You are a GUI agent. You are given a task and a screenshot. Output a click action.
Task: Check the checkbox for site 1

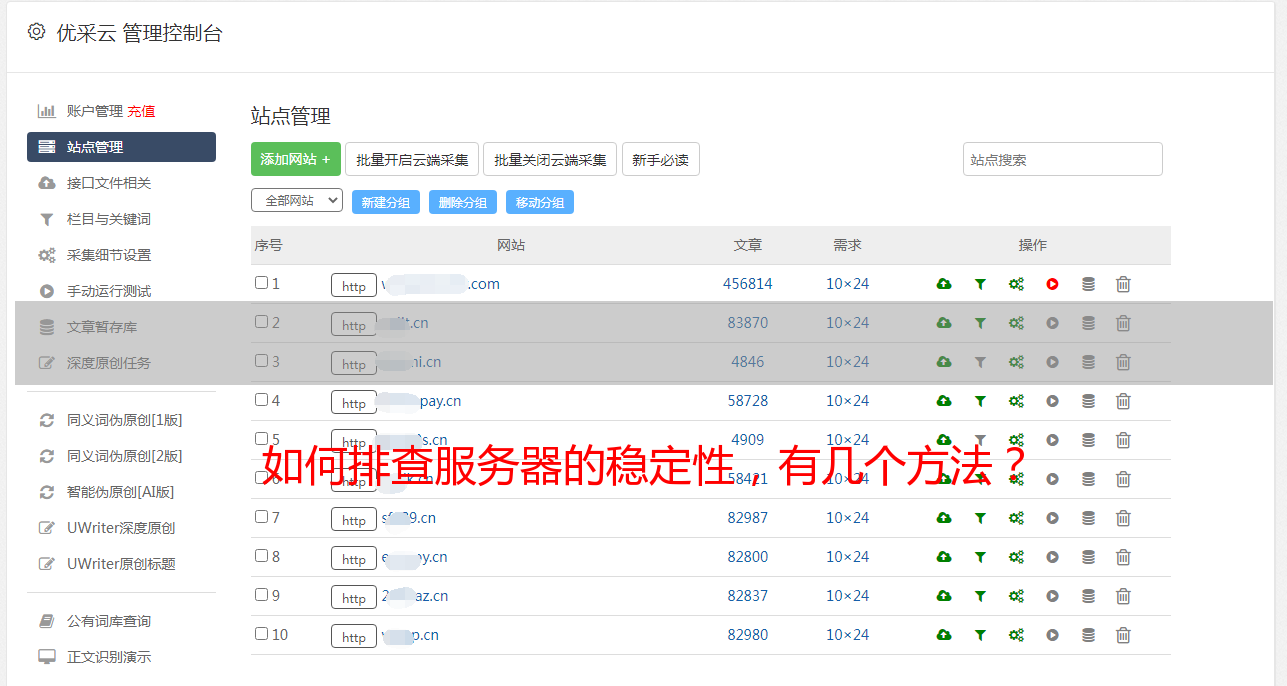[x=261, y=283]
